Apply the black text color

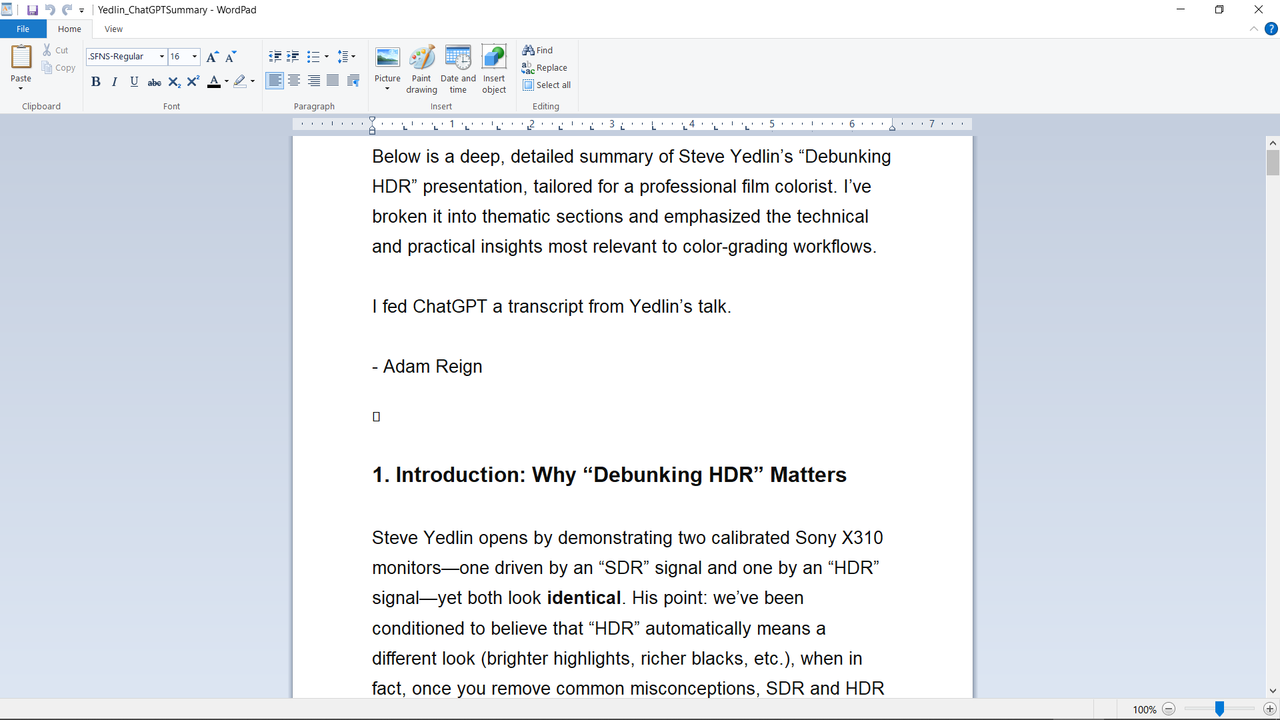[x=213, y=82]
